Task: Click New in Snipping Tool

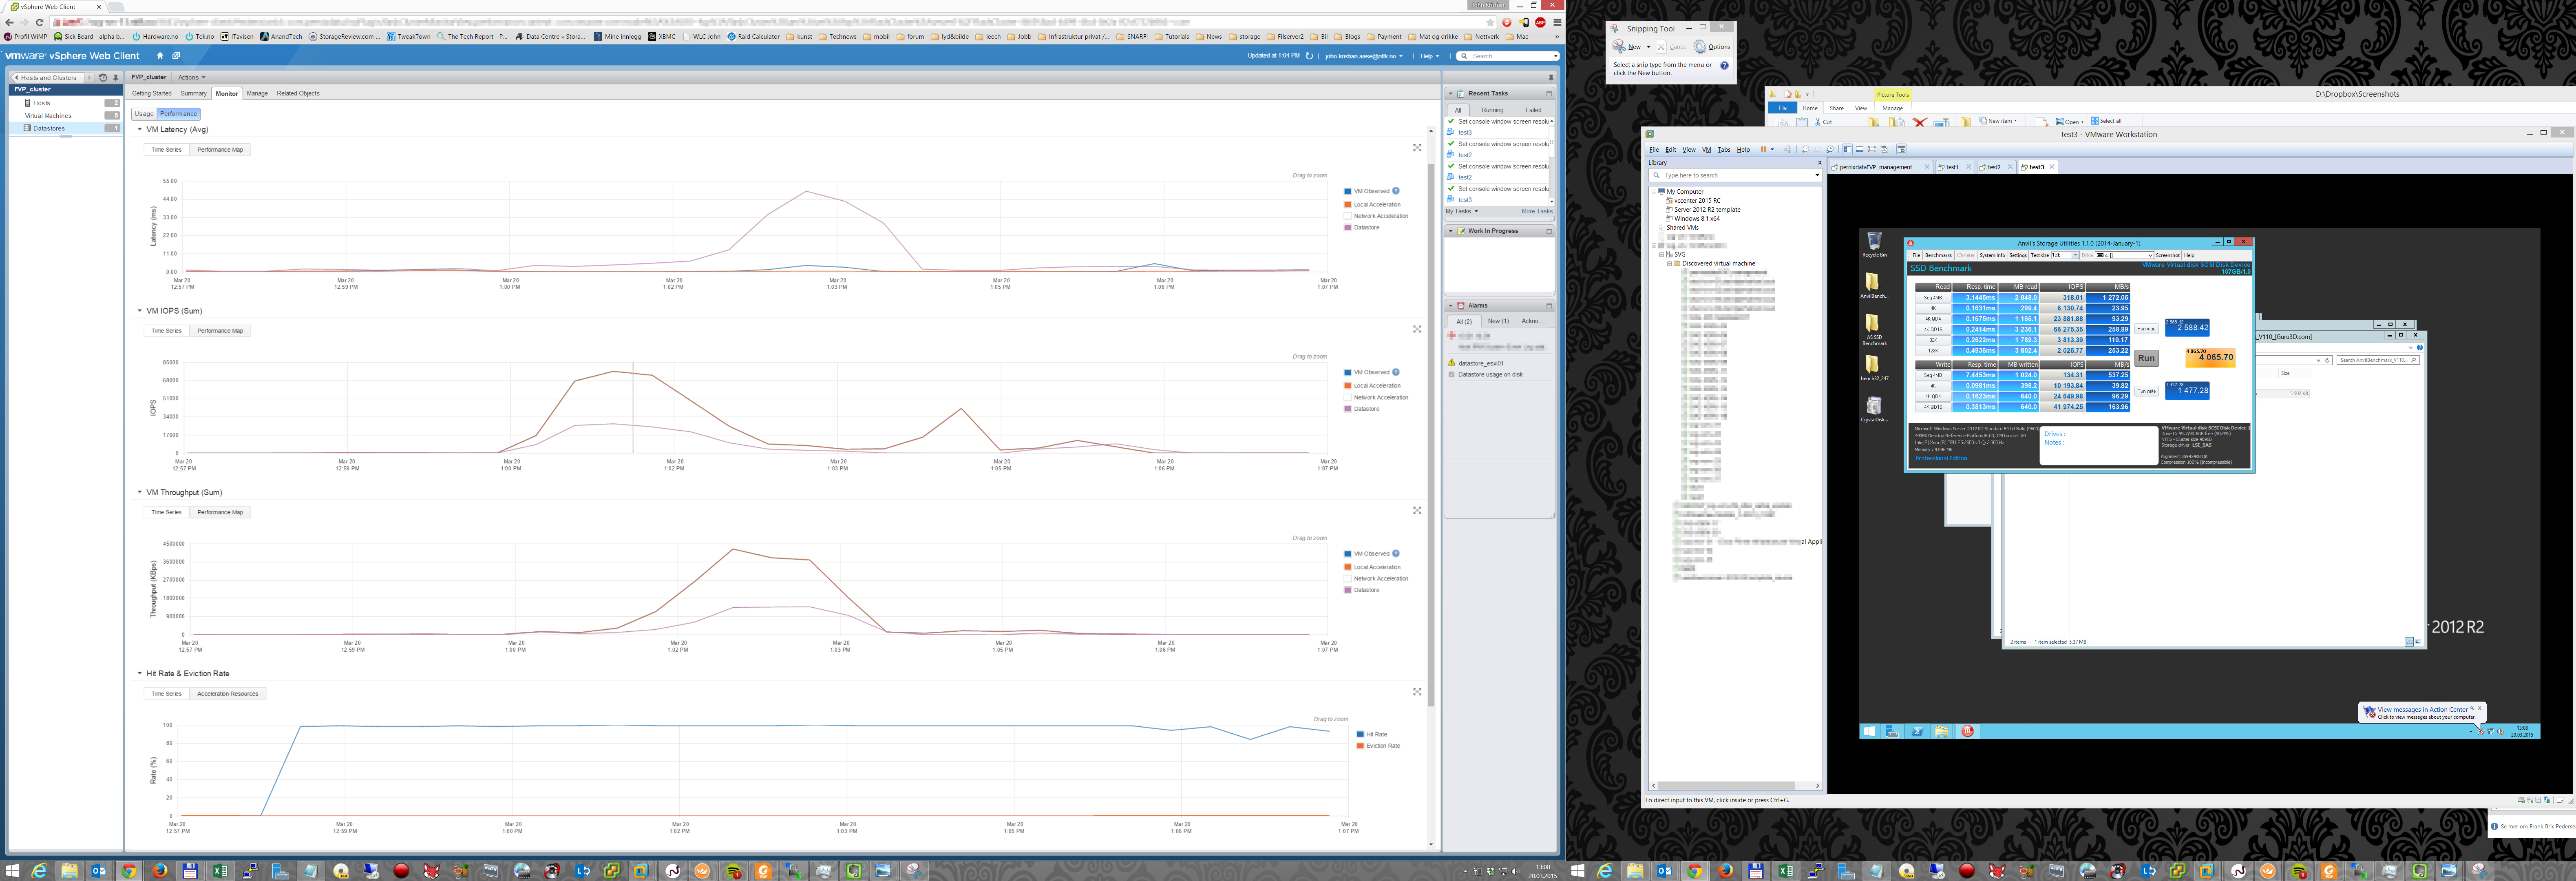Action: pyautogui.click(x=1627, y=47)
